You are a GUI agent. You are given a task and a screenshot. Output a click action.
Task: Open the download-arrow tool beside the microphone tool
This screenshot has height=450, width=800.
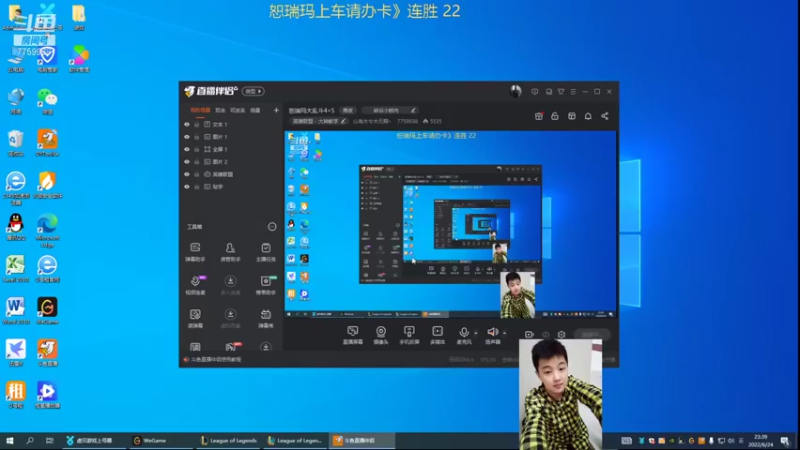[230, 285]
